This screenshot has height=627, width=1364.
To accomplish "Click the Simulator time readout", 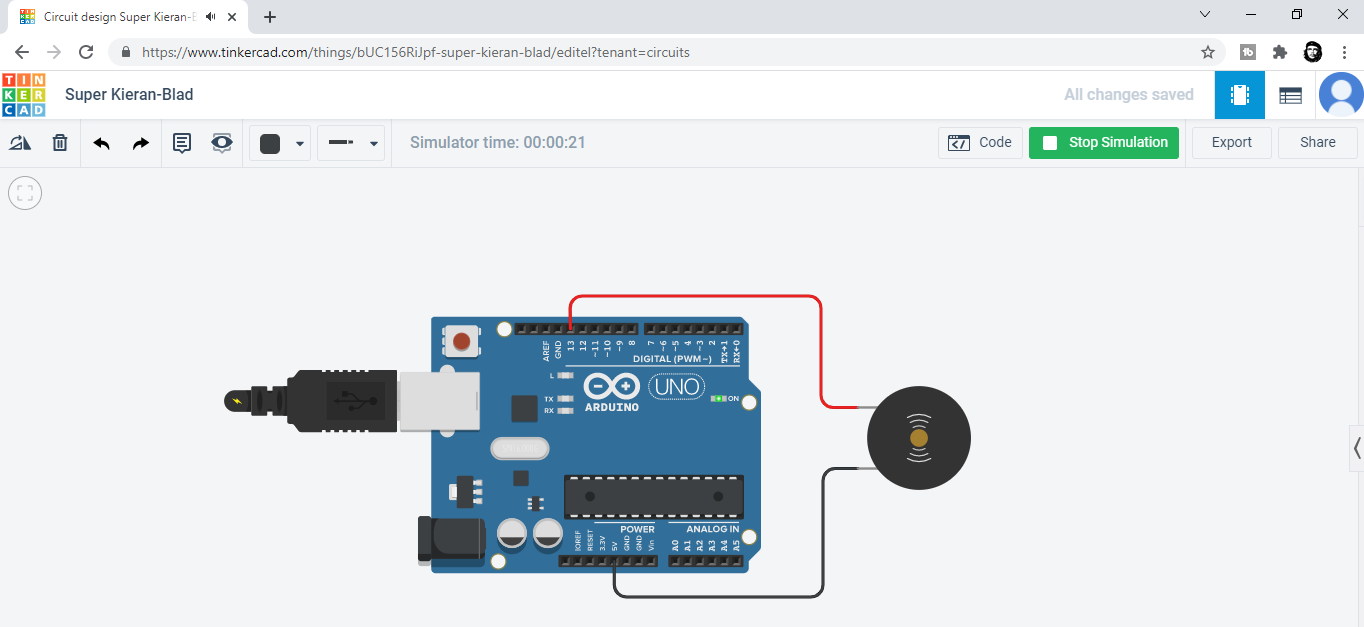I will pyautogui.click(x=498, y=143).
